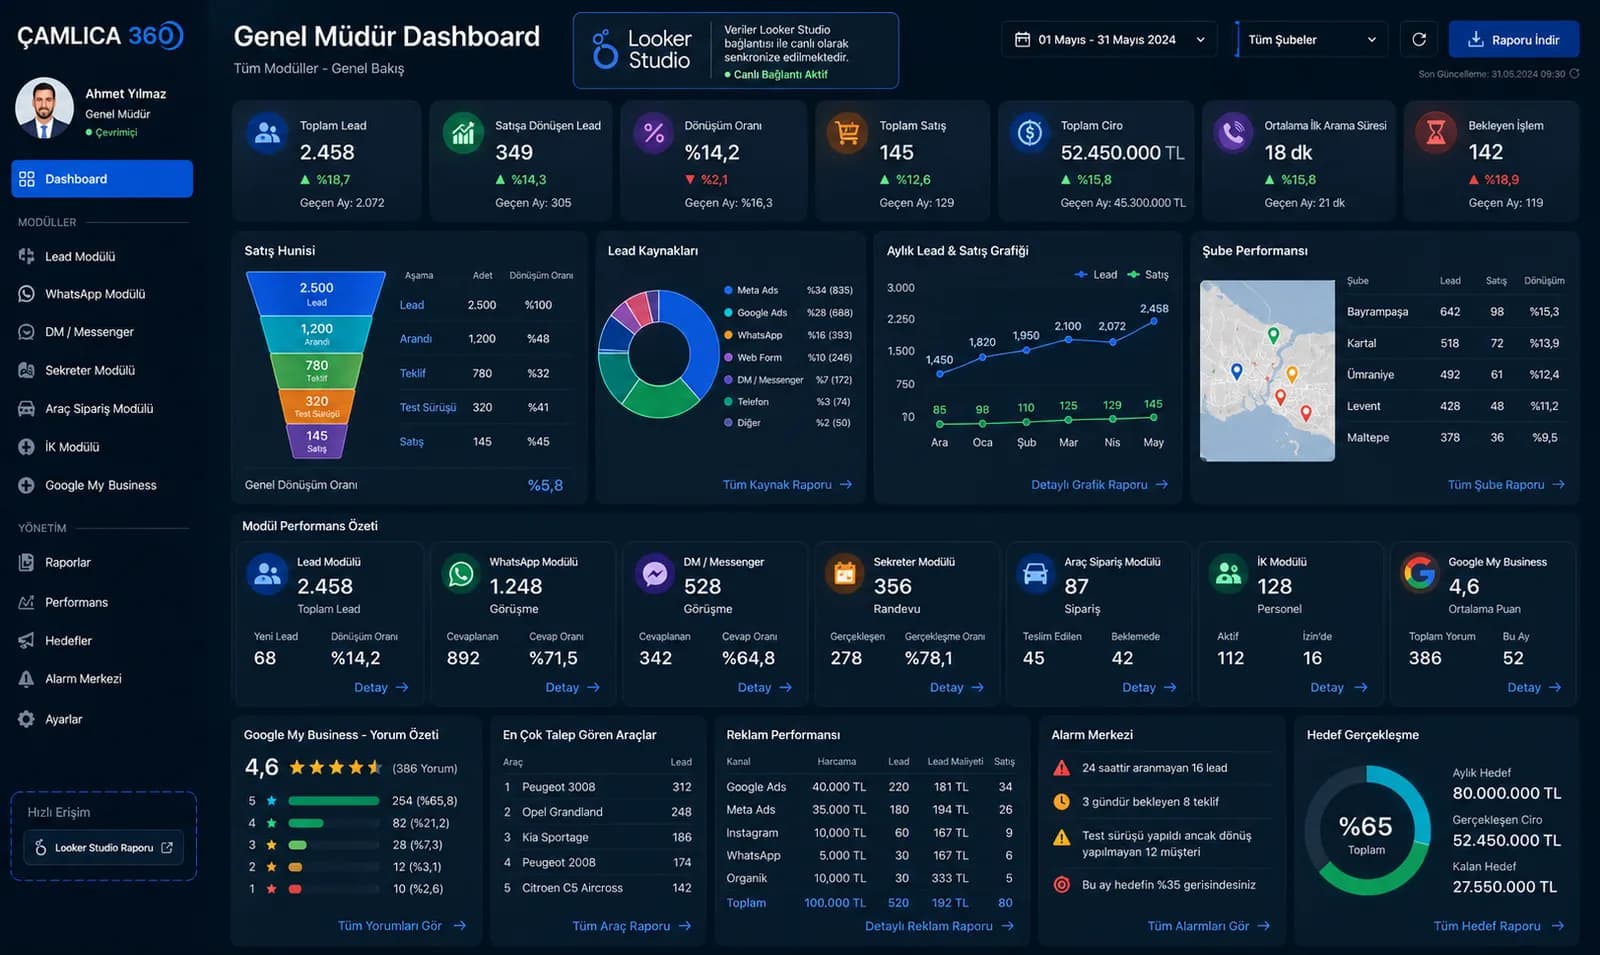
Task: View the Tüm Şube Raporu link
Action: 1506,485
